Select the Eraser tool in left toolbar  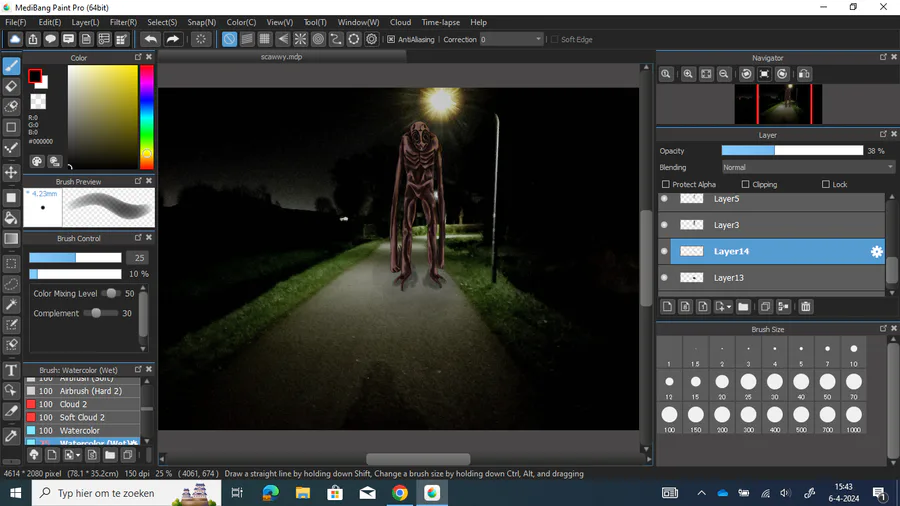11,86
